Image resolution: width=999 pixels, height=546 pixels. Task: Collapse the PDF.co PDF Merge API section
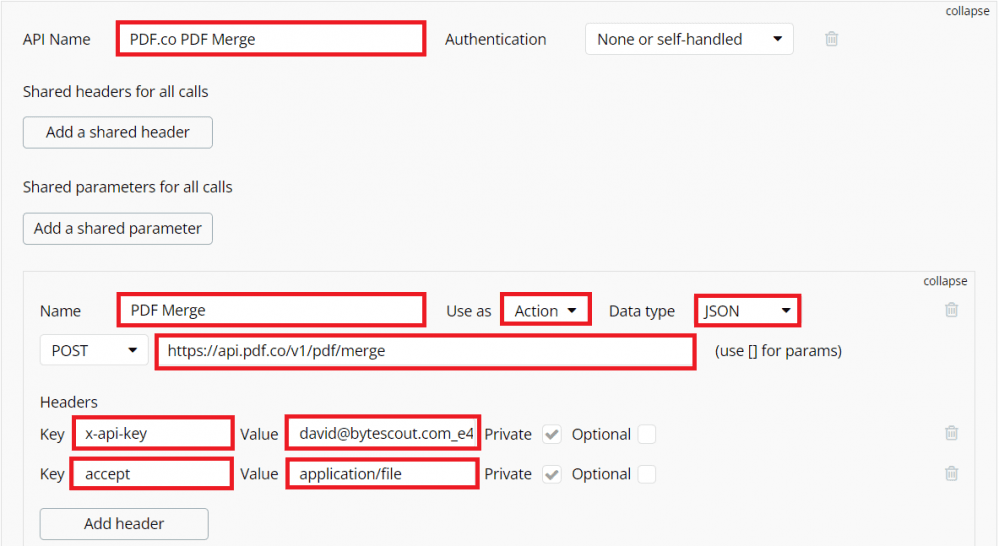point(967,12)
